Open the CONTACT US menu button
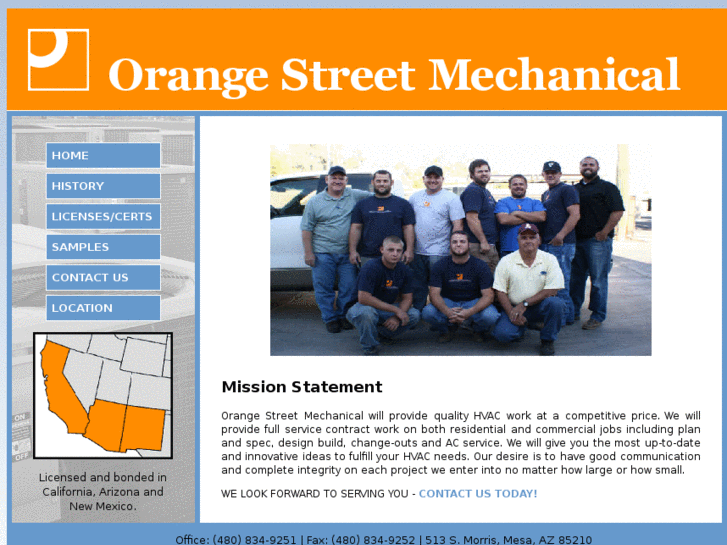727x545 pixels. pyautogui.click(x=103, y=277)
